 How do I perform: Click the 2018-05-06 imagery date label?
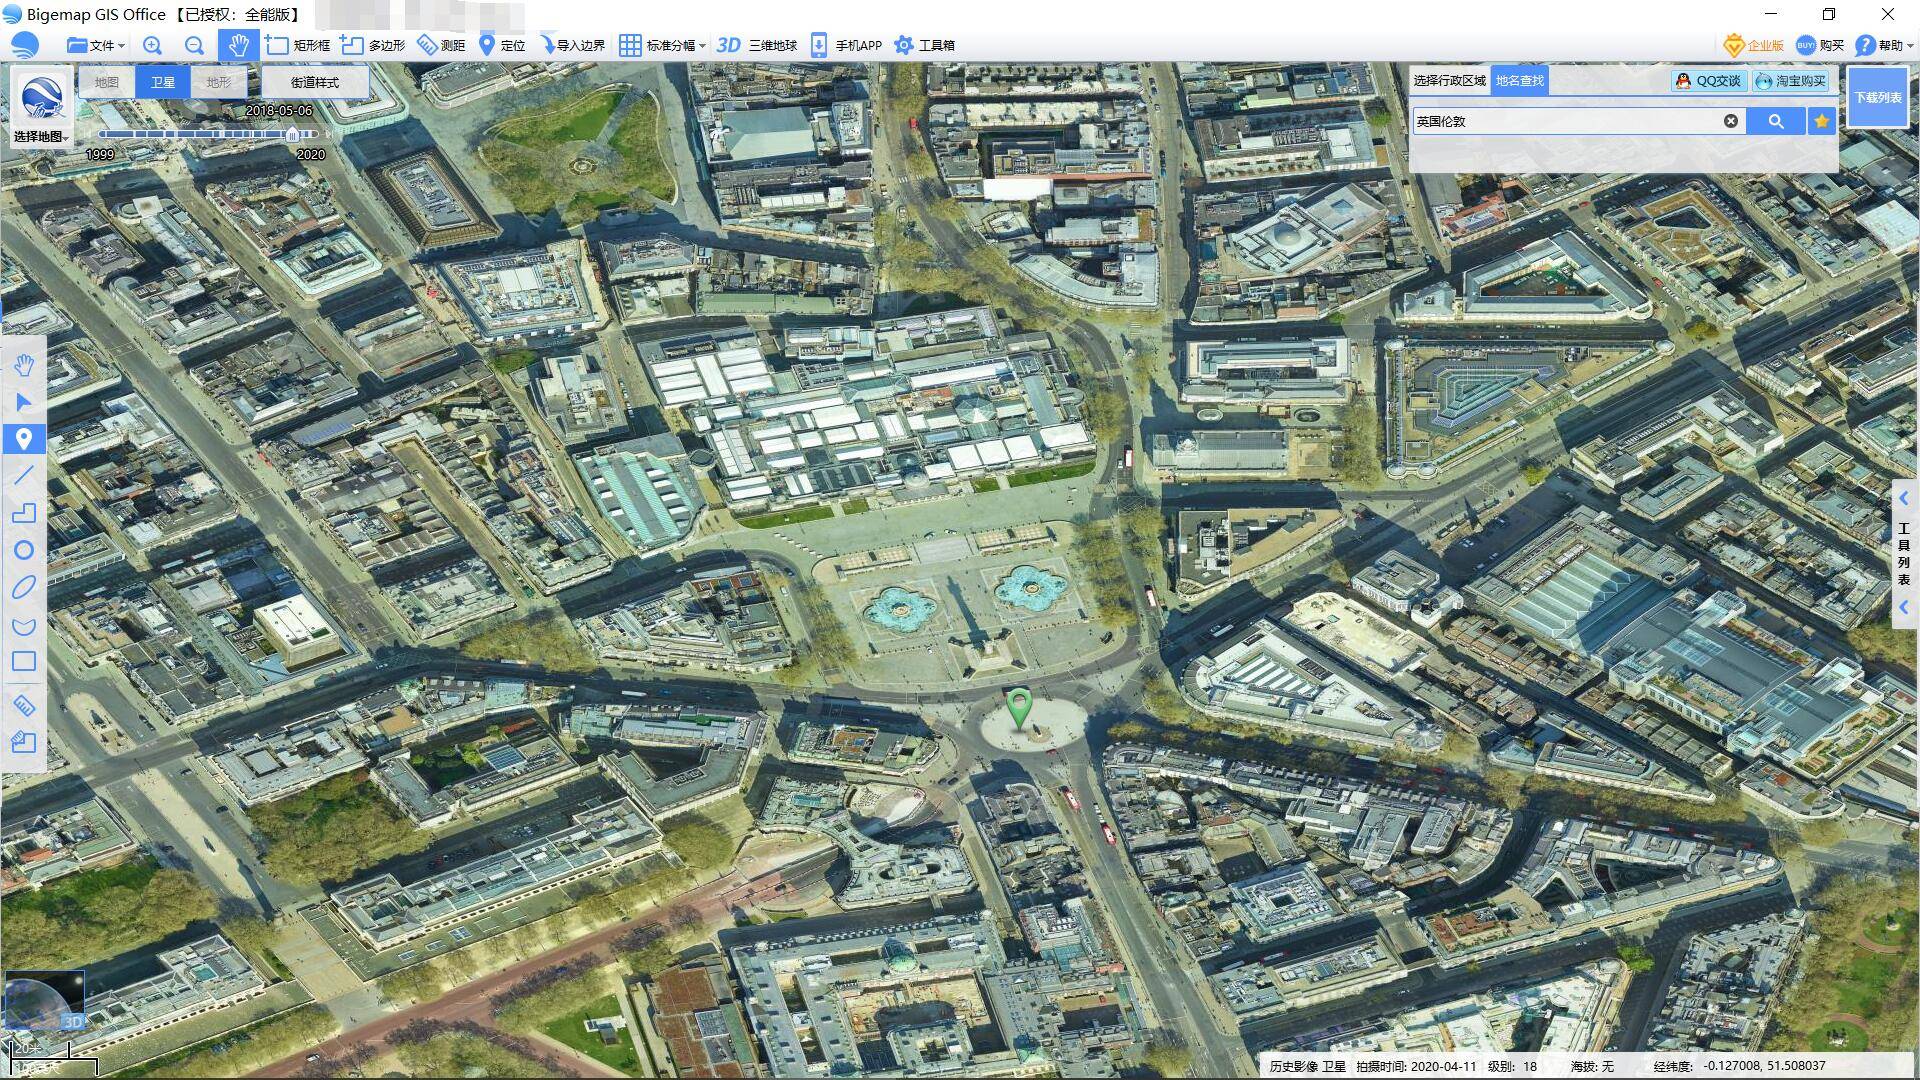point(279,111)
